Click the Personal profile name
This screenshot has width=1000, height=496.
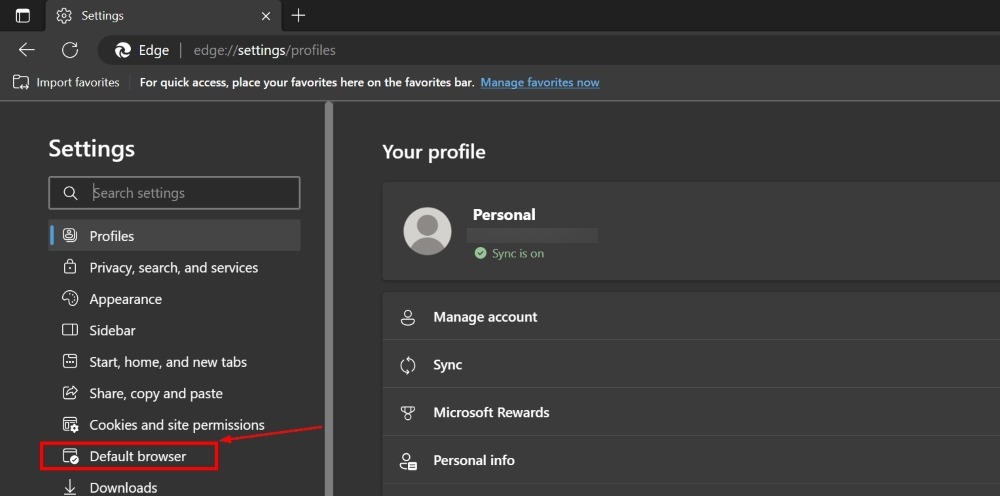(504, 215)
